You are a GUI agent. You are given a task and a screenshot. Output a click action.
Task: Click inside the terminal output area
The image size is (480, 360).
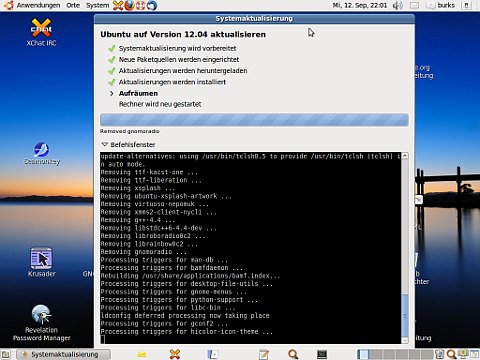[250, 248]
